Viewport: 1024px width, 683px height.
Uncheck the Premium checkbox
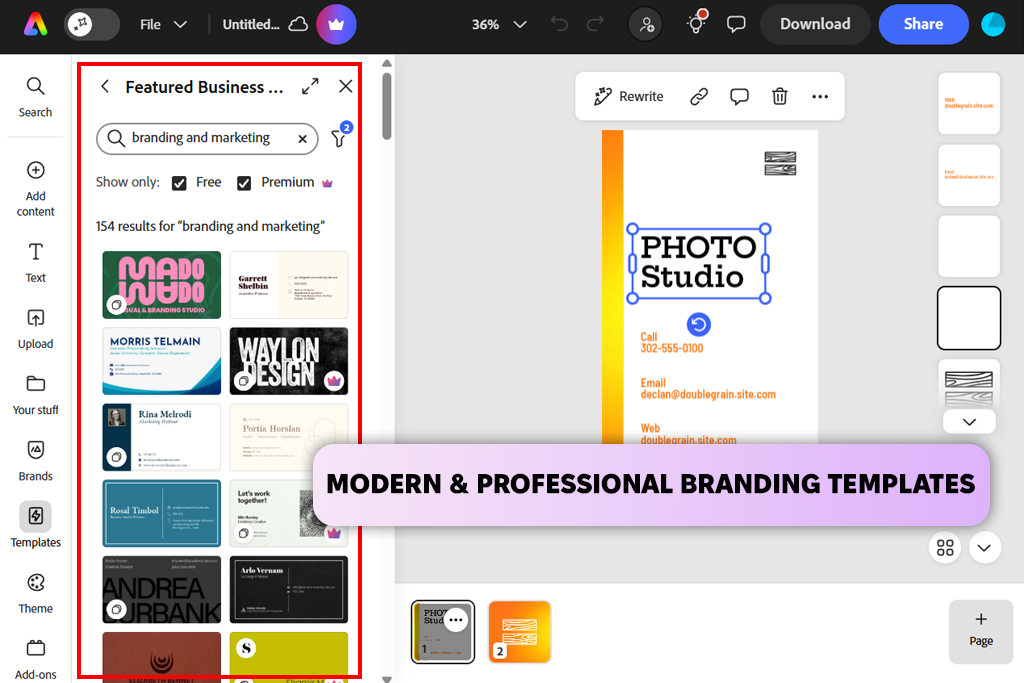244,183
